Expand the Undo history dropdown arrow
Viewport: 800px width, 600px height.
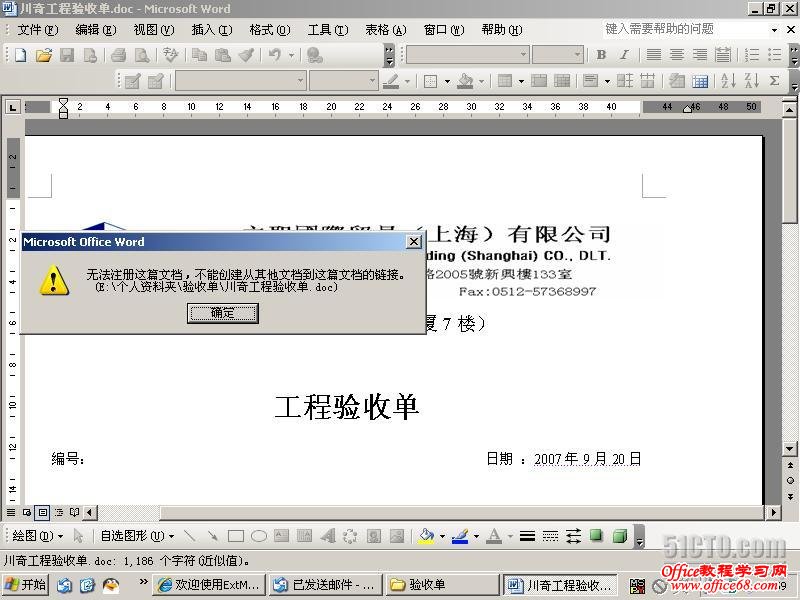291,55
